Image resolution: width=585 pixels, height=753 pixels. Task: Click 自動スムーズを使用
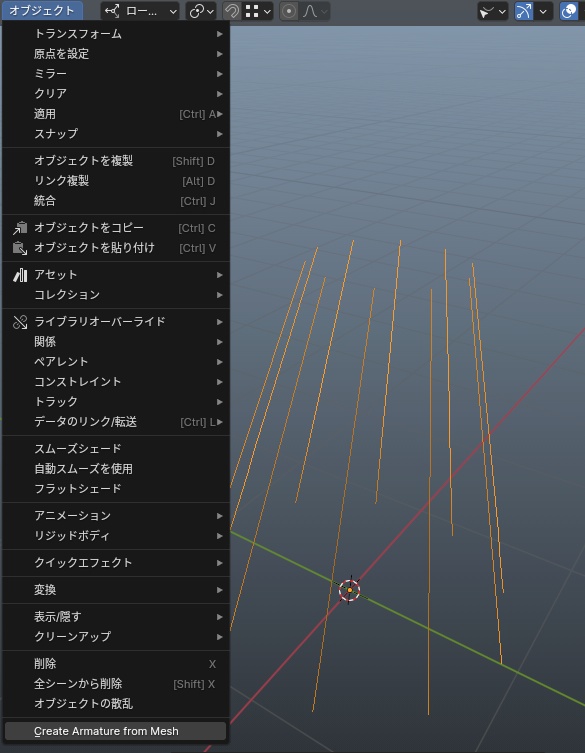(116, 469)
